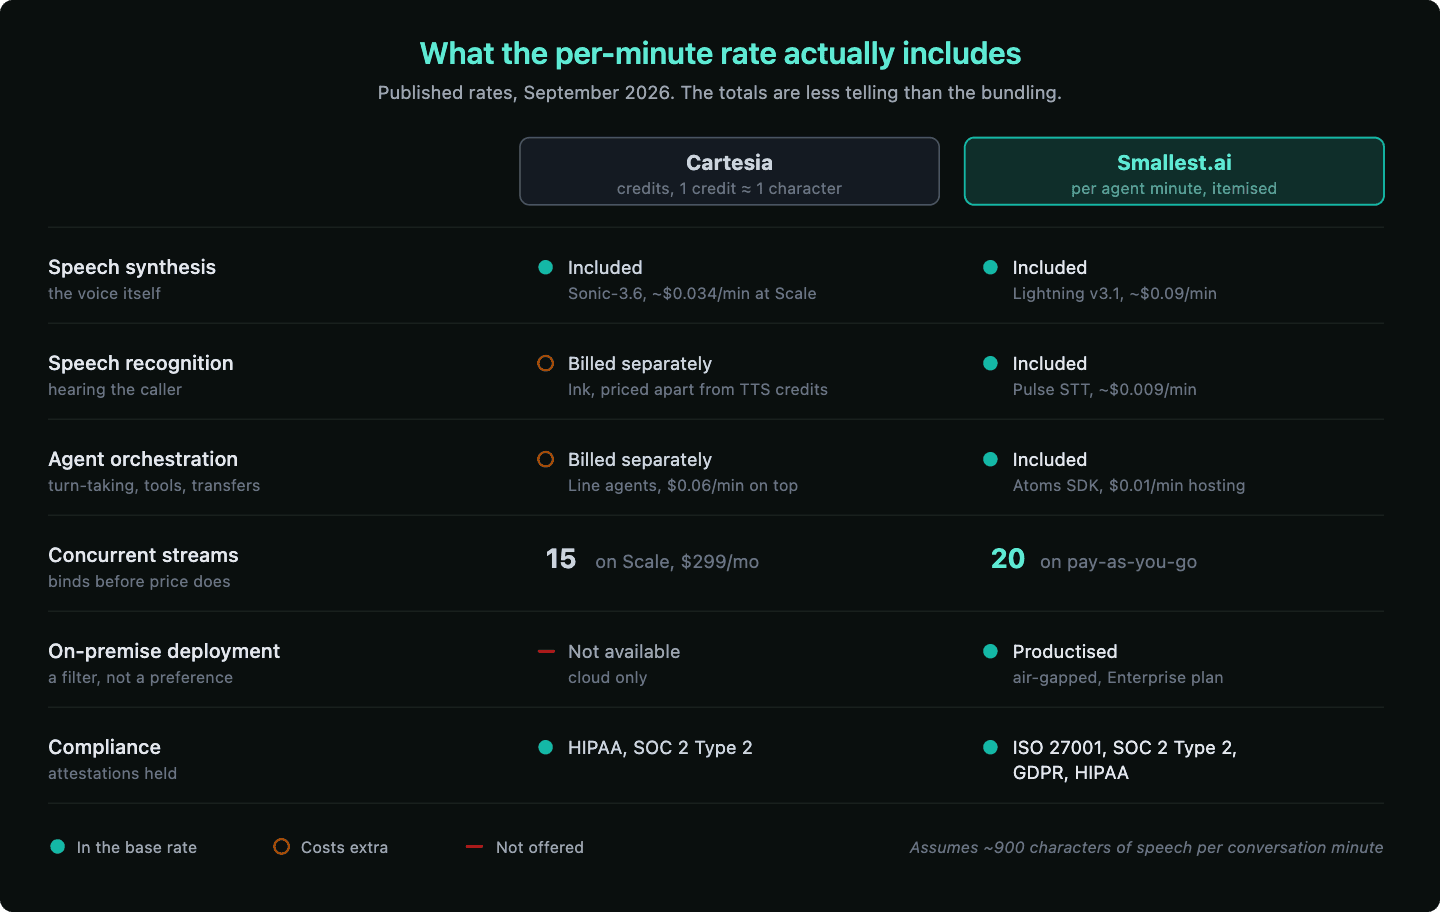This screenshot has height=912, width=1440.
Task: Click 'Billed separately' in the agent orchestration row
Action: 640,459
